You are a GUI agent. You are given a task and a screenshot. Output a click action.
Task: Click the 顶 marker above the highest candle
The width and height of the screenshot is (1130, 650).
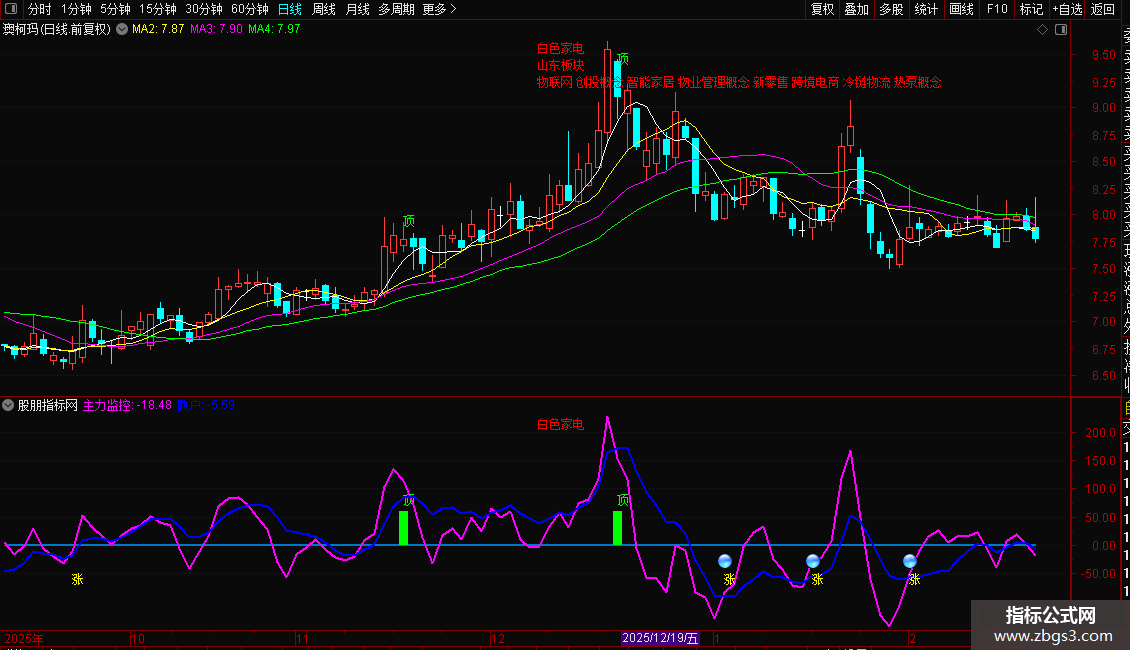click(623, 58)
